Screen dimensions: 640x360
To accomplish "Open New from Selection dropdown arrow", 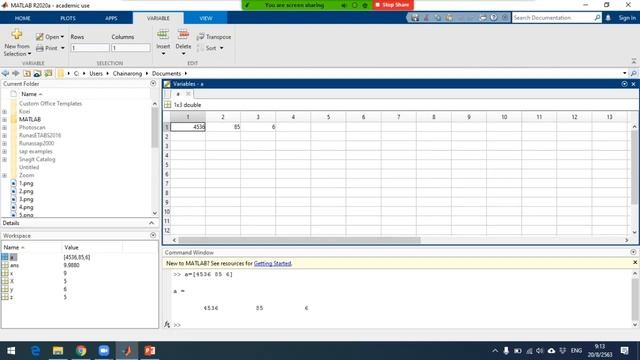I will (29, 54).
